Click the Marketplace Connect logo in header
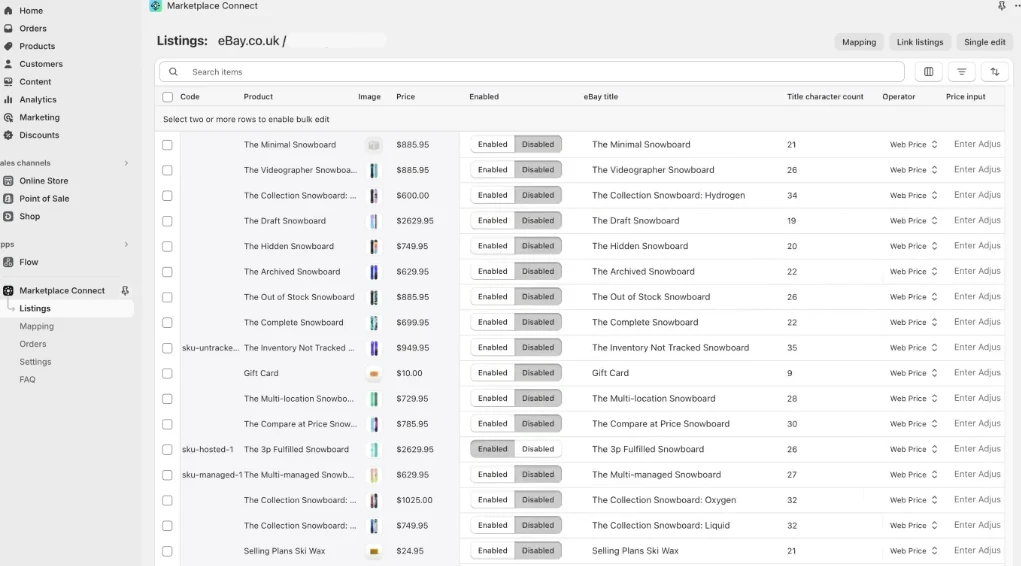The image size is (1021, 566). pyautogui.click(x=156, y=6)
